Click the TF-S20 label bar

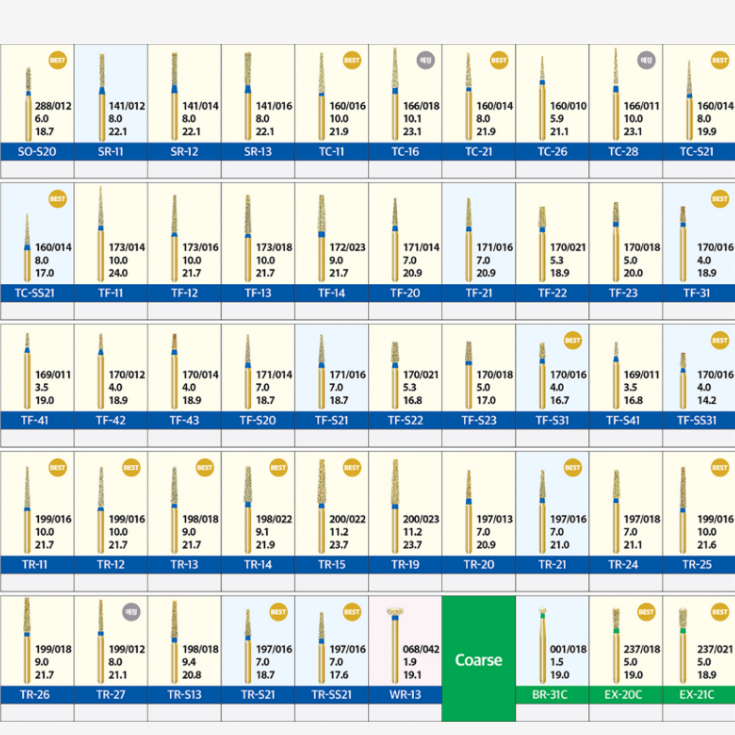click(x=258, y=420)
